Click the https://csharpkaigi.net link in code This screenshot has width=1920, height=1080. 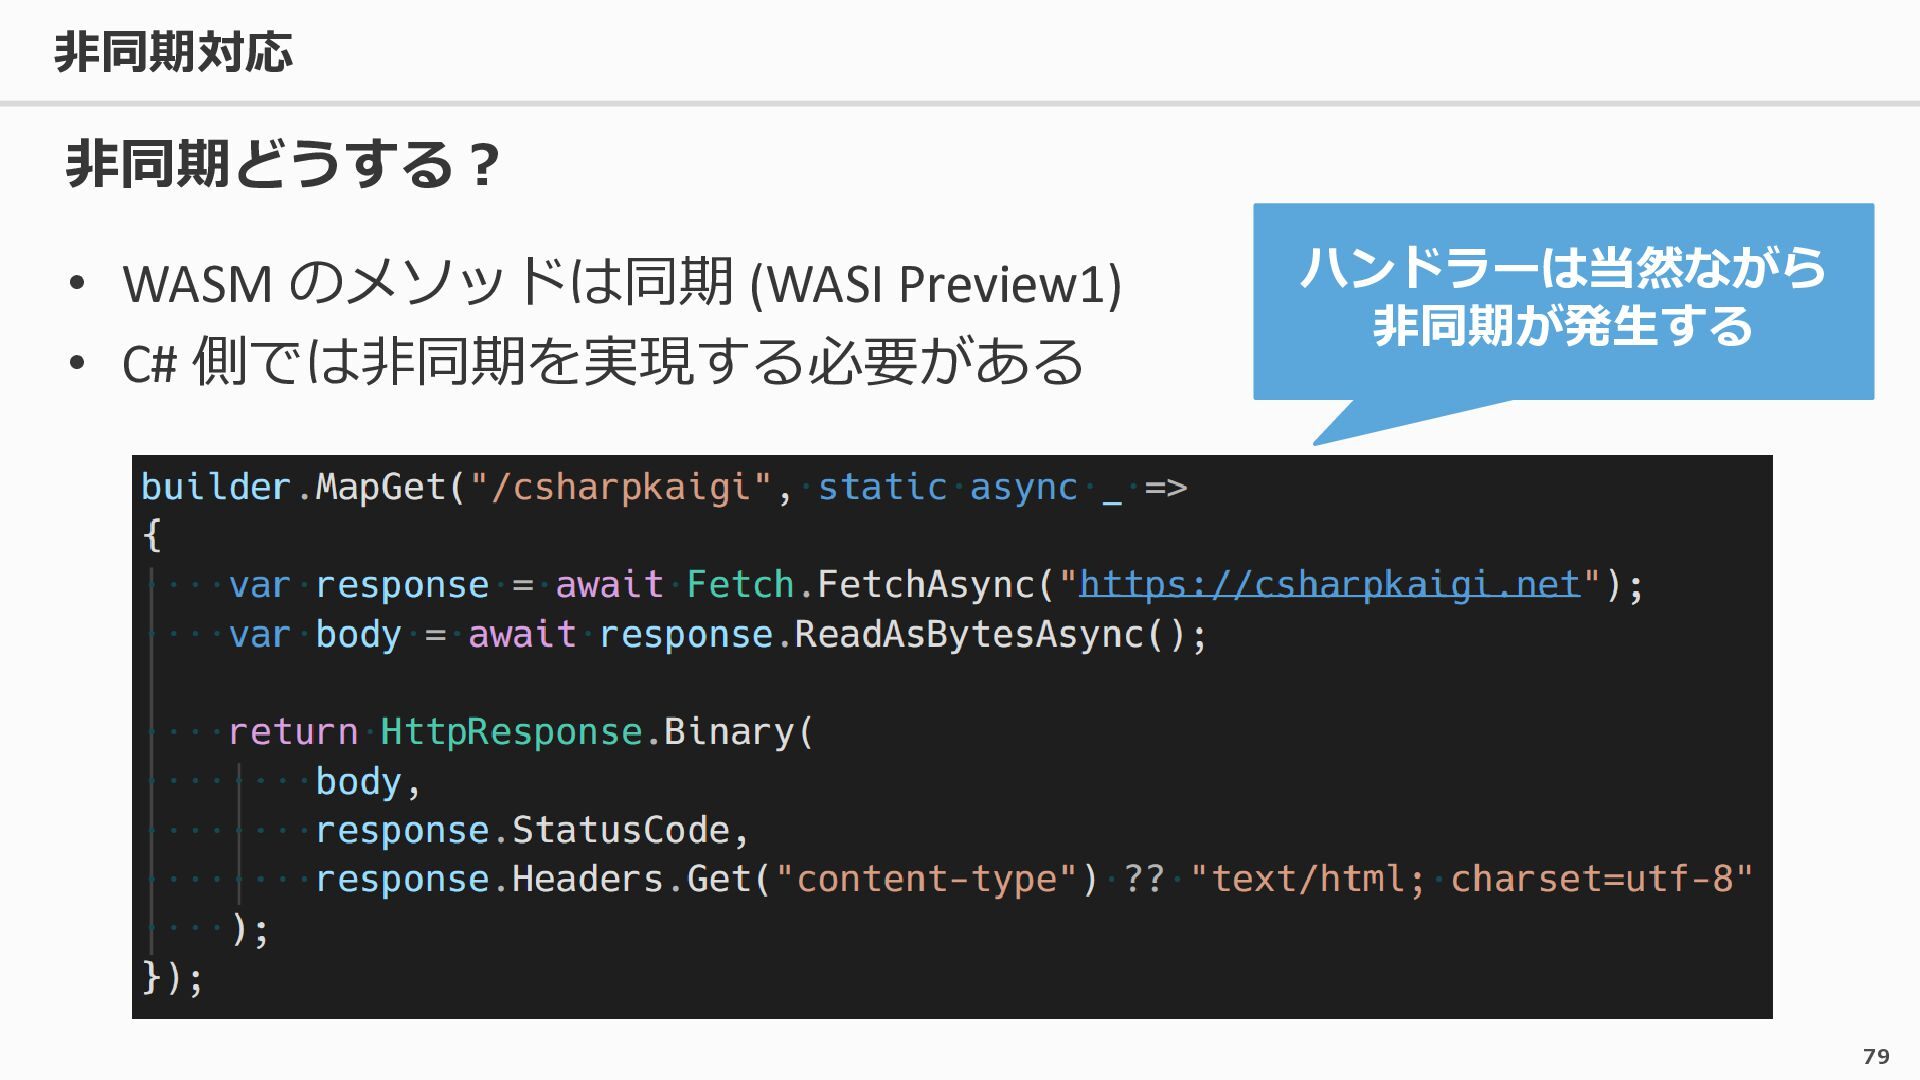click(1329, 584)
